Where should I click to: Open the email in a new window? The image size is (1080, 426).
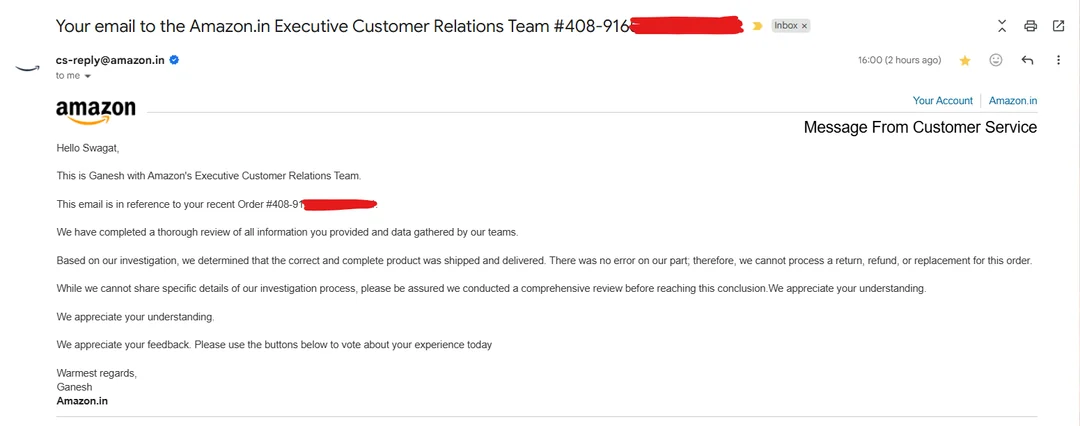1058,26
